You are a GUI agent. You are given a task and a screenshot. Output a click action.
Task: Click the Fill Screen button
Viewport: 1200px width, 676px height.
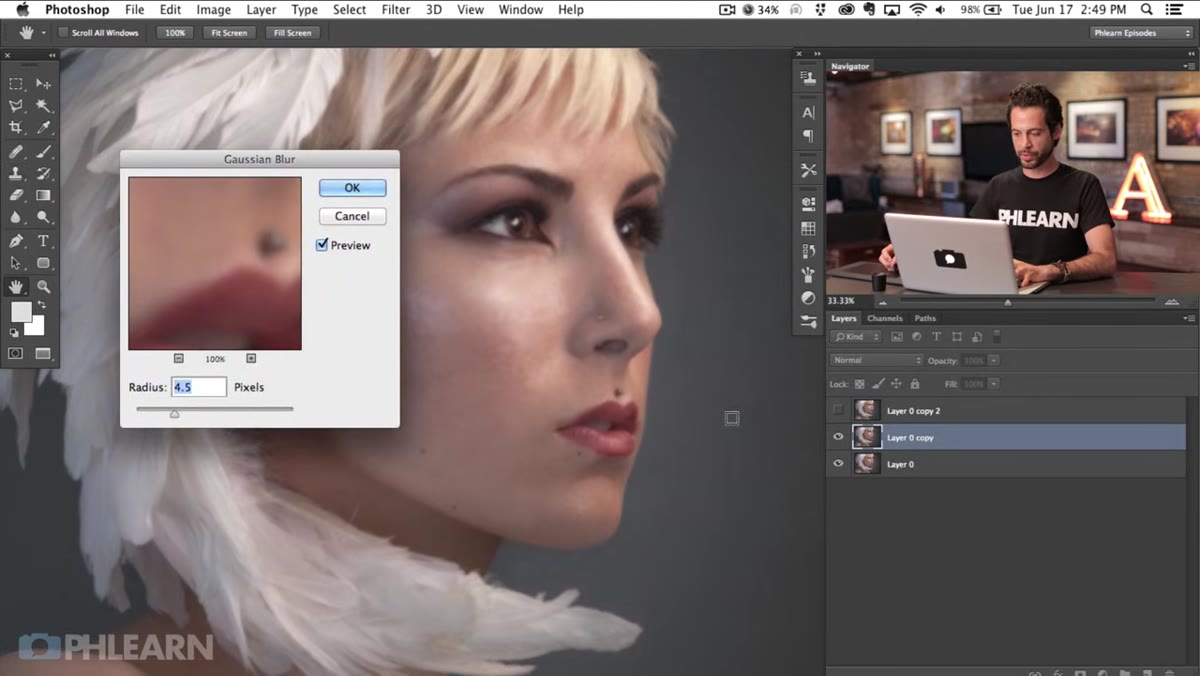tap(292, 33)
